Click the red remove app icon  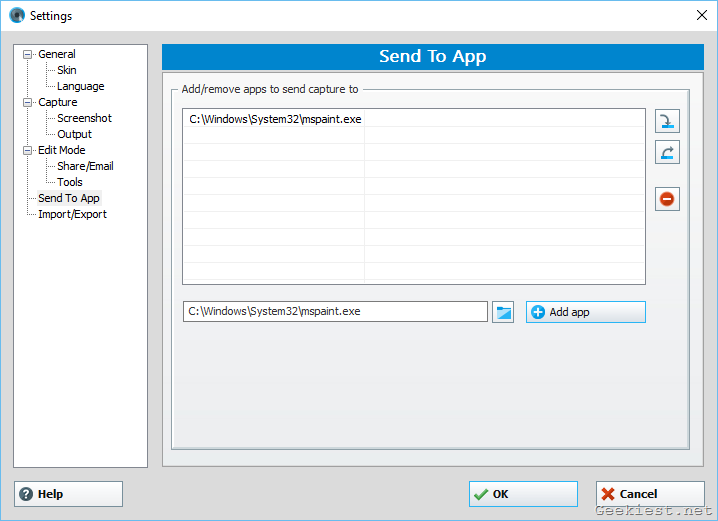667,199
